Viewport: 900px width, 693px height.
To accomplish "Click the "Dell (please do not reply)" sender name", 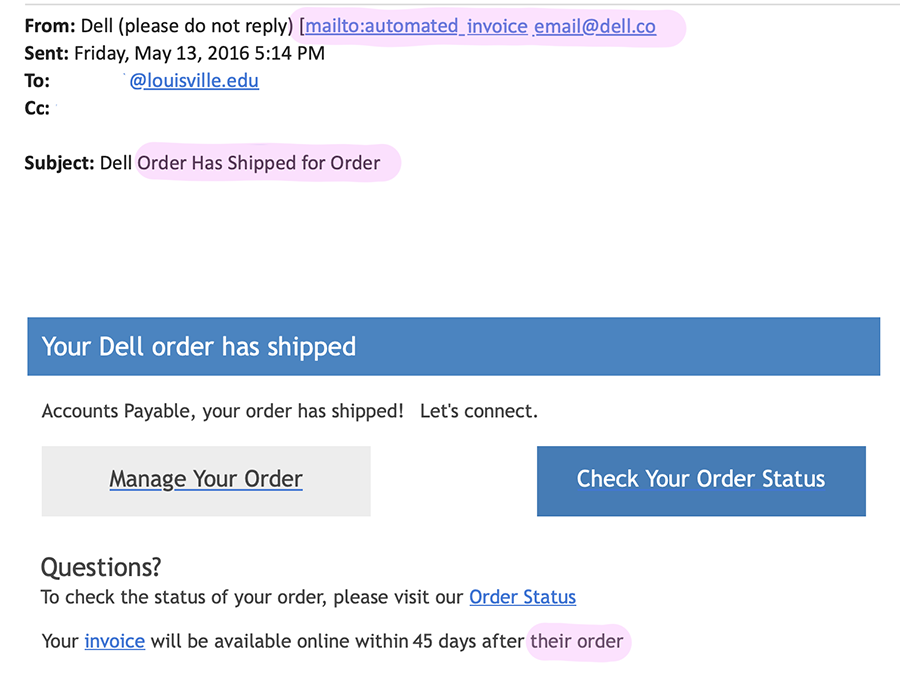I will point(186,27).
